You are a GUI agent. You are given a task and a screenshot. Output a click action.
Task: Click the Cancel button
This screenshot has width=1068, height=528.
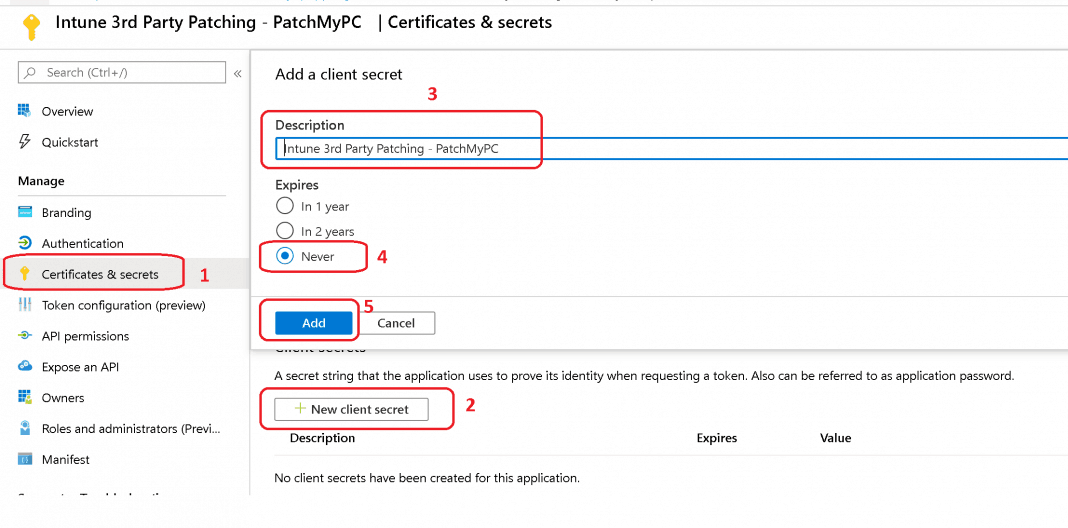(x=396, y=323)
